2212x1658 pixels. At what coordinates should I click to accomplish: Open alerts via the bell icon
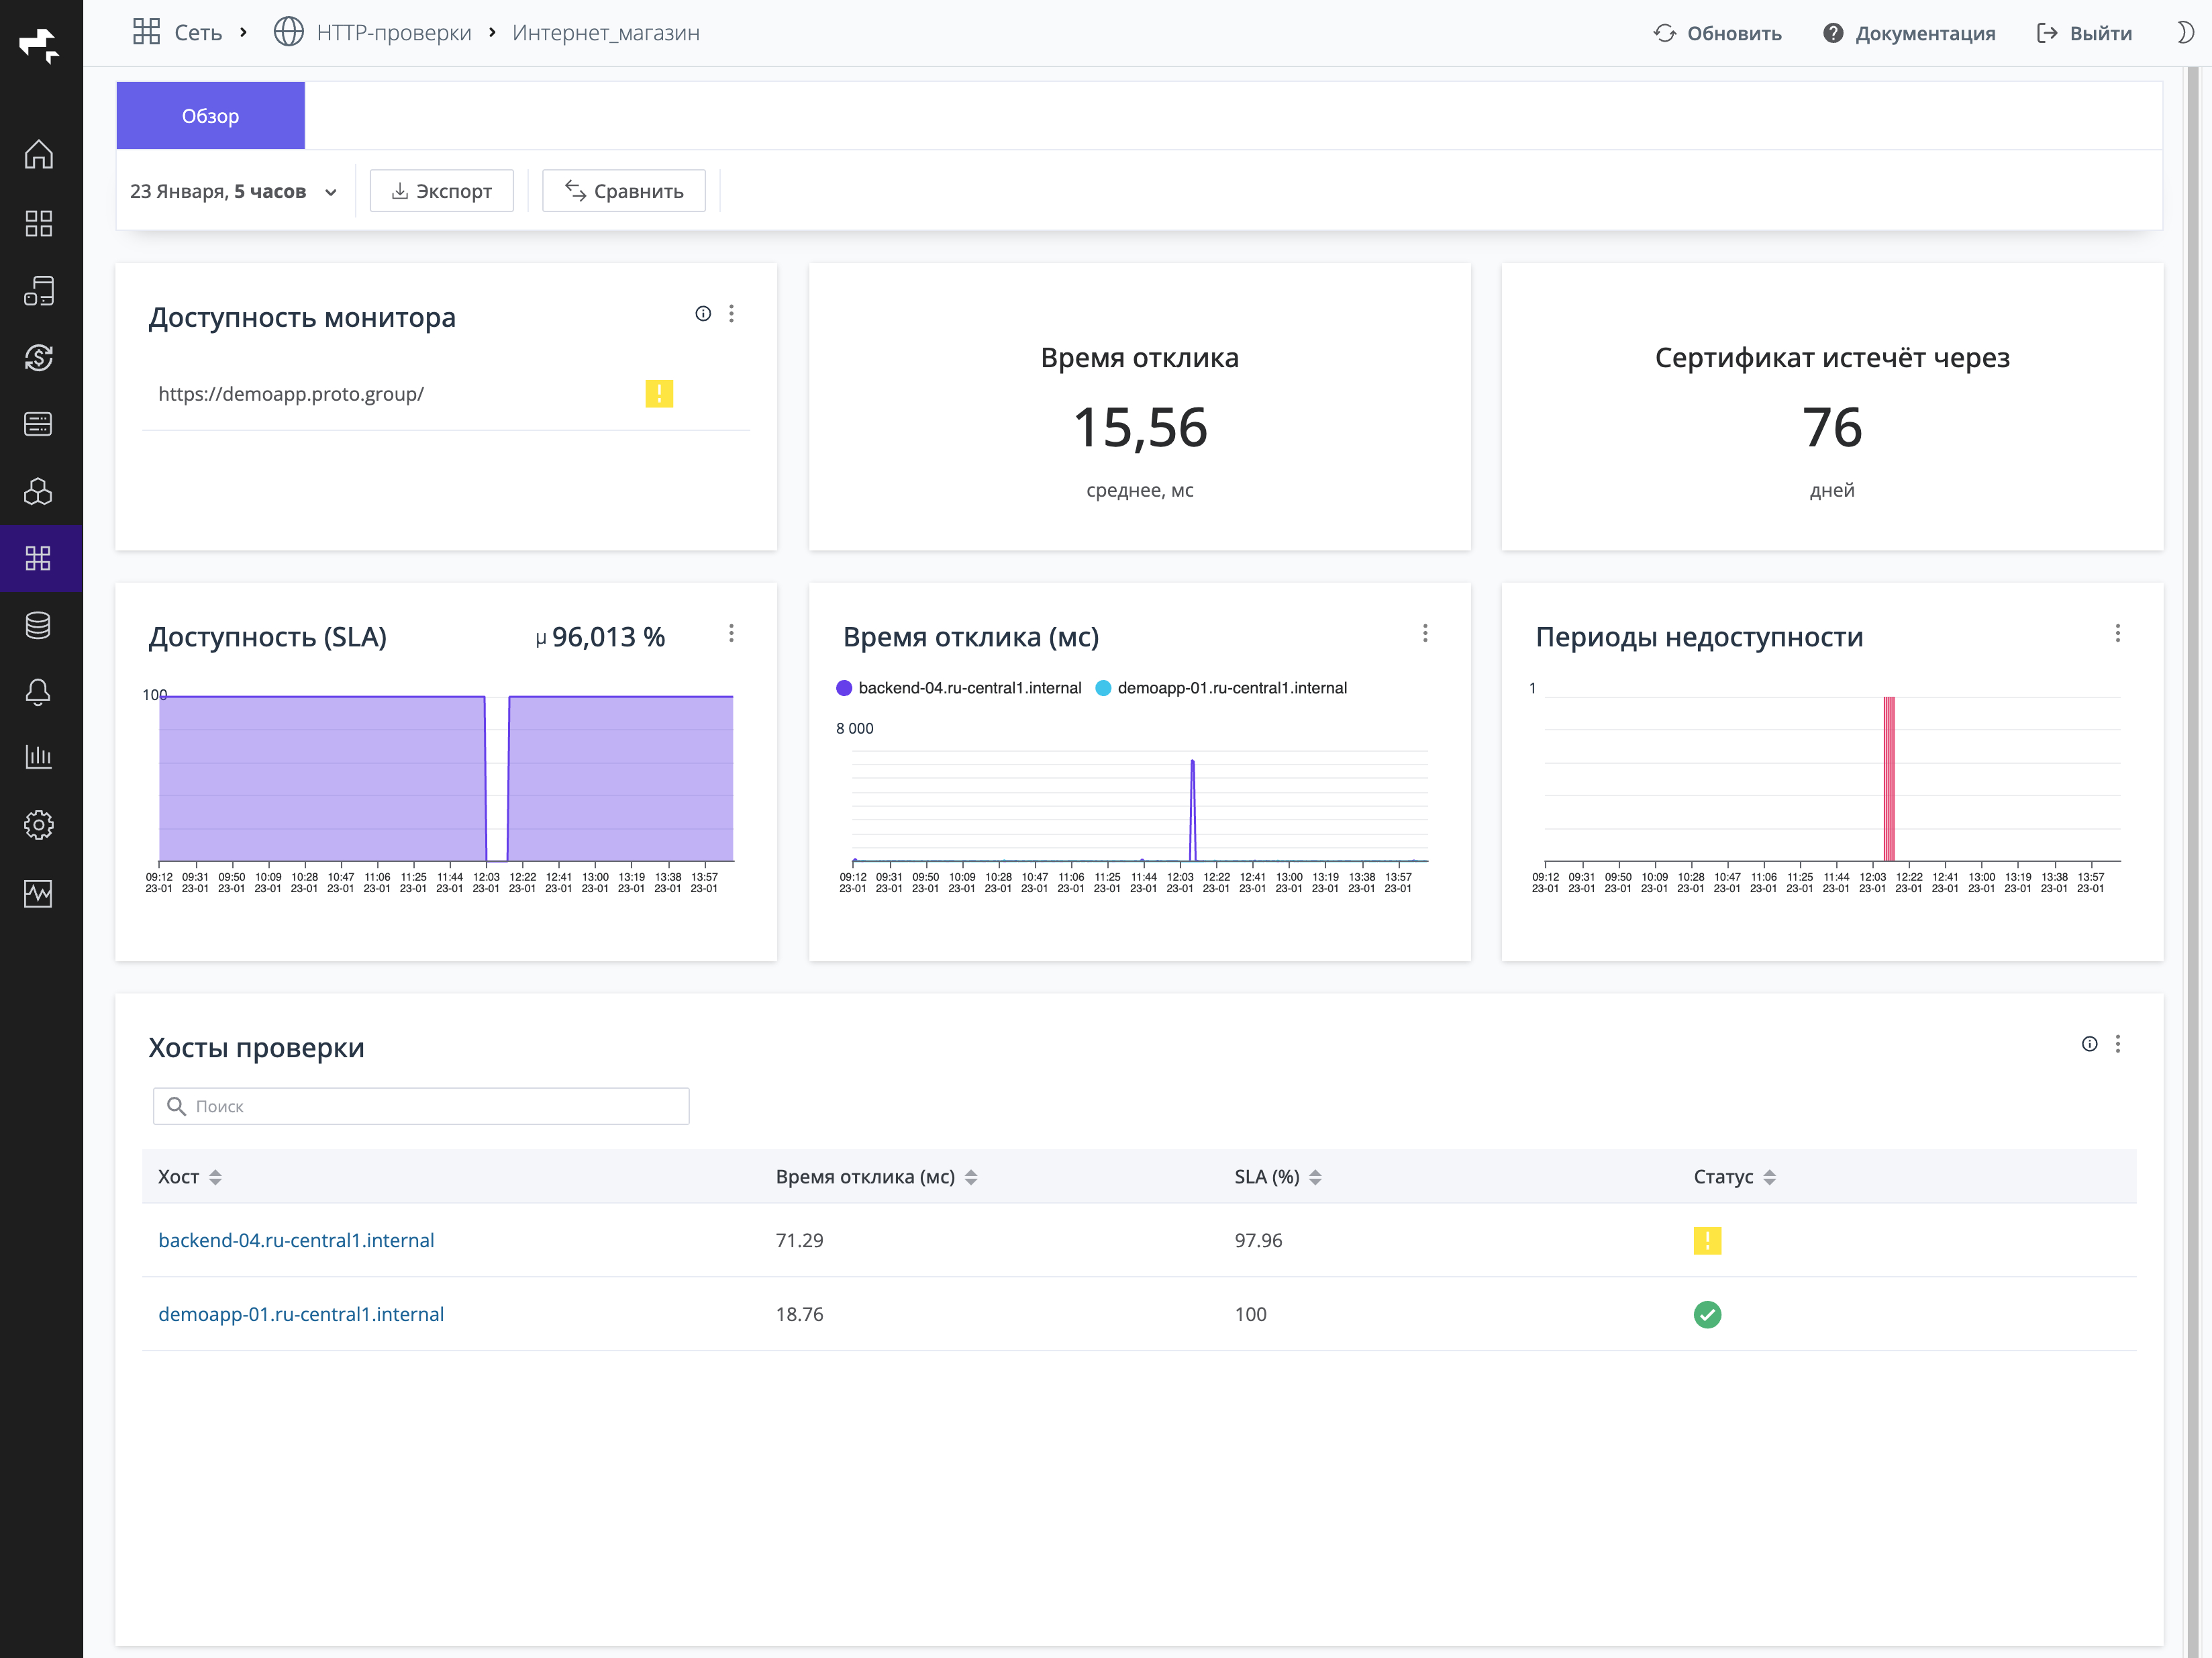(x=39, y=692)
